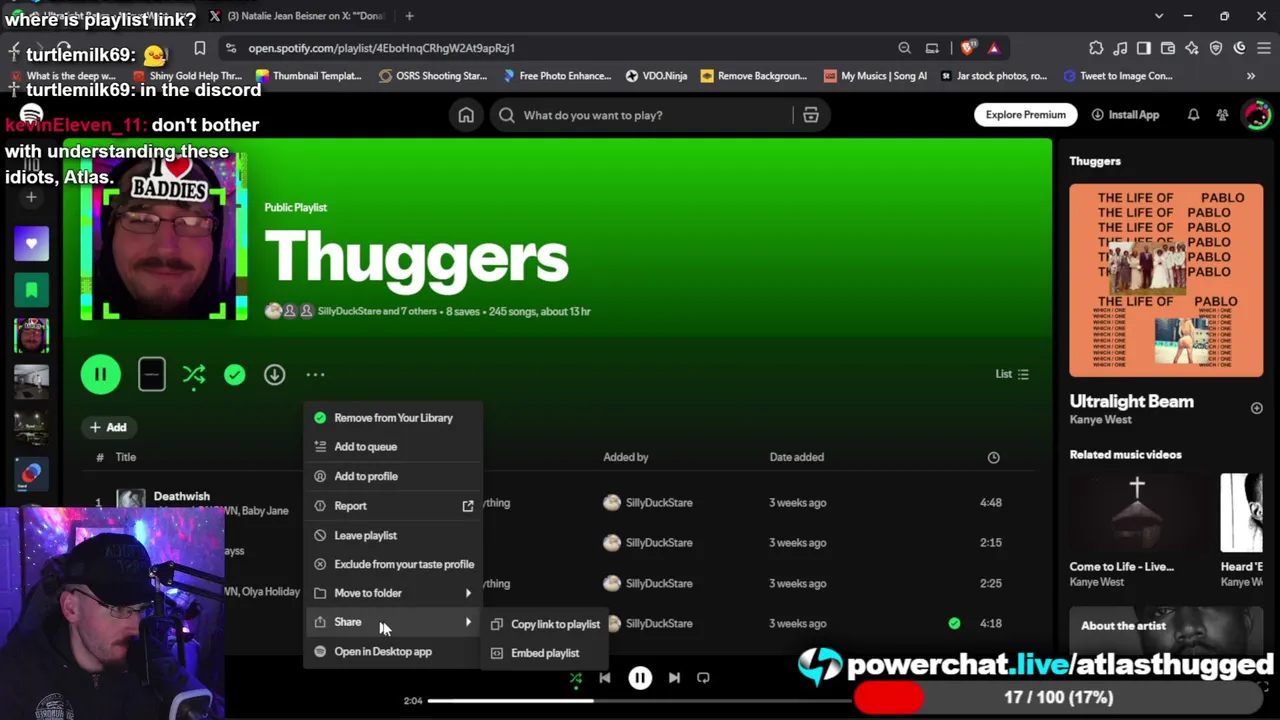Screen dimensions: 1280x720
Task: Pause the Thuggers playlist with the green button
Action: point(101,375)
